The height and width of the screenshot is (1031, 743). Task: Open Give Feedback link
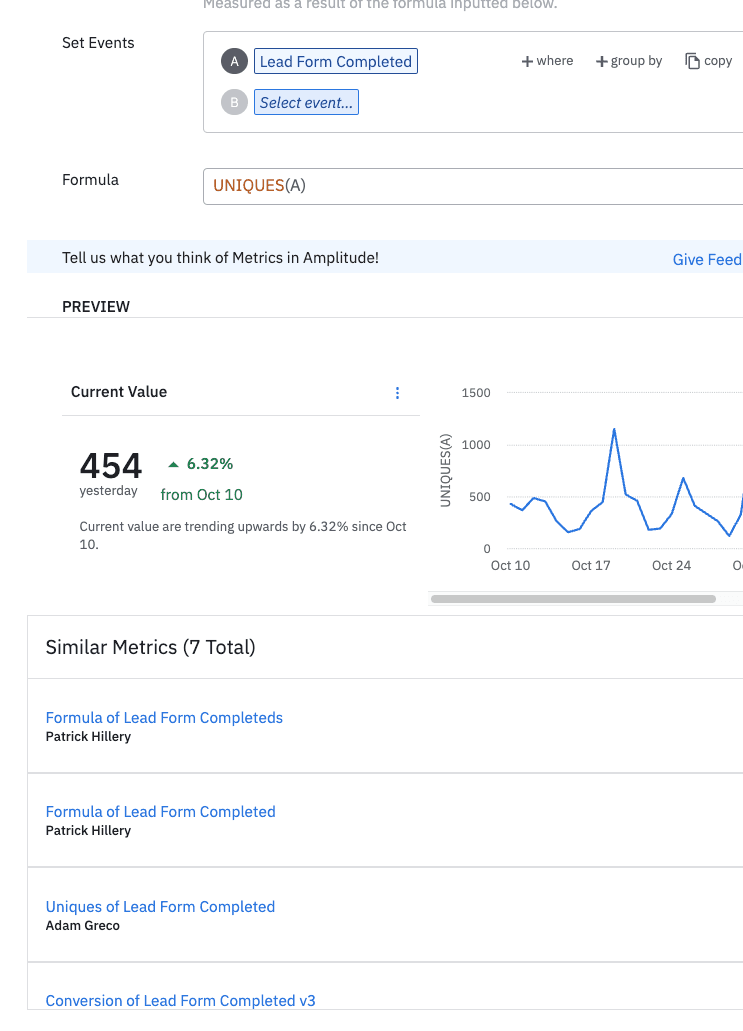[706, 259]
